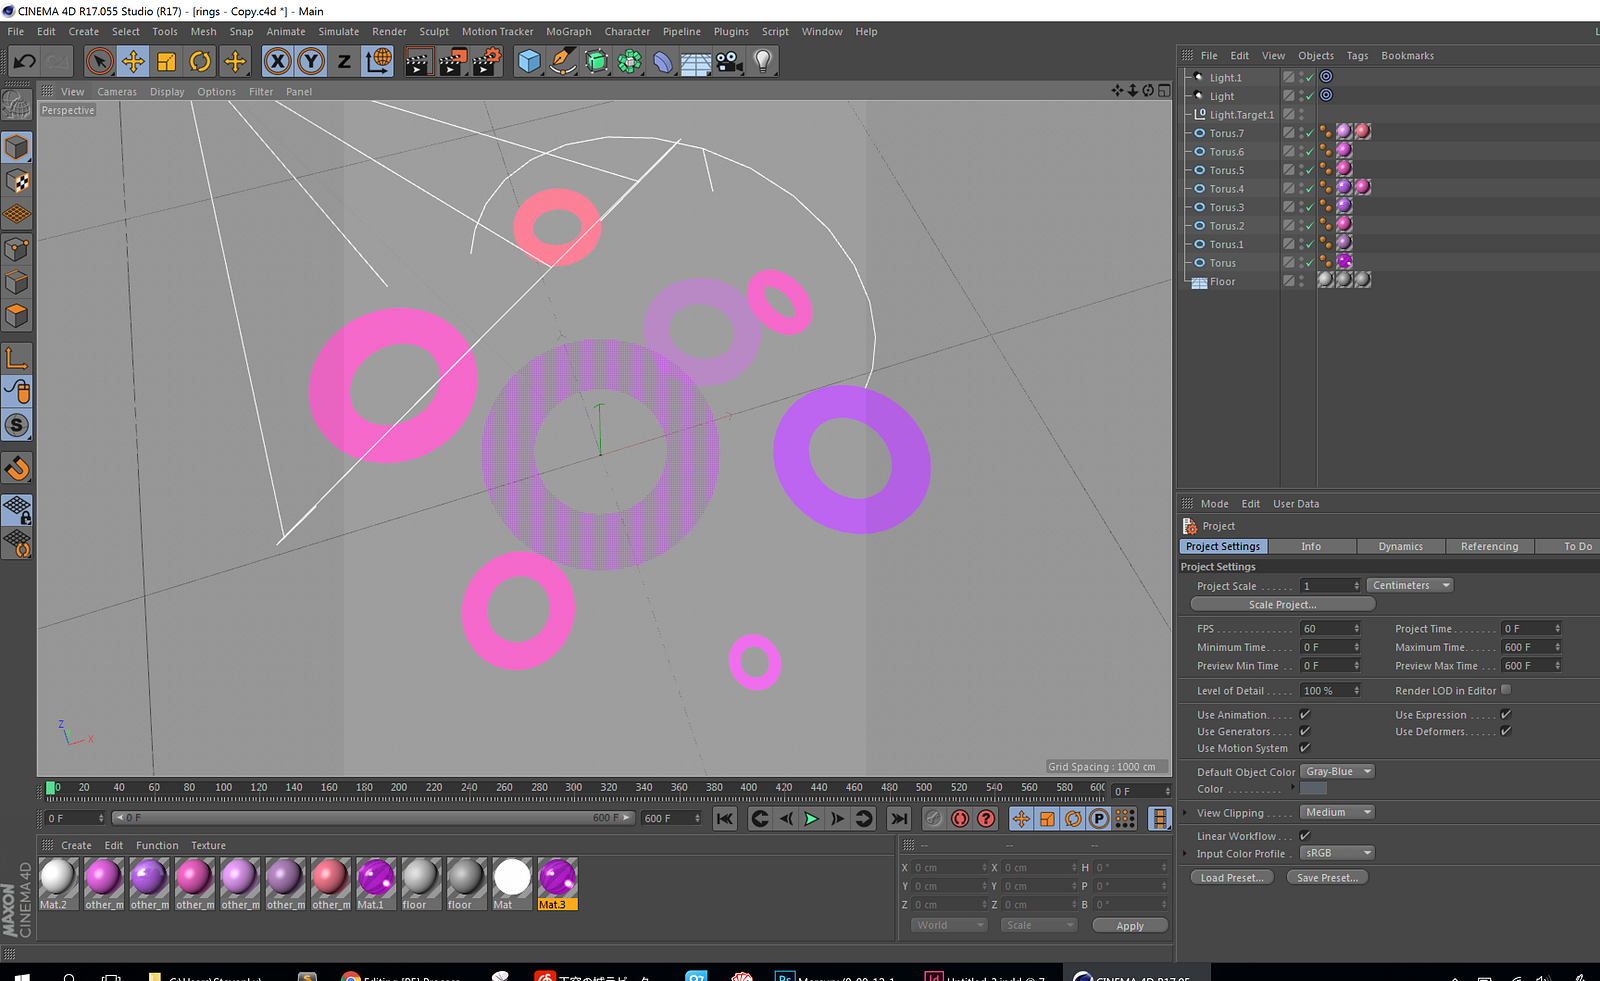Select the Rotate tool in top toolbar
Screen dimensions: 1600x981
200,62
